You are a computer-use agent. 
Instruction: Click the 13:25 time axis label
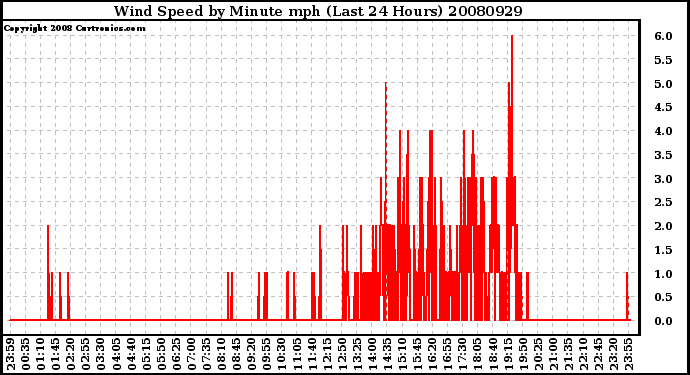pyautogui.click(x=357, y=354)
